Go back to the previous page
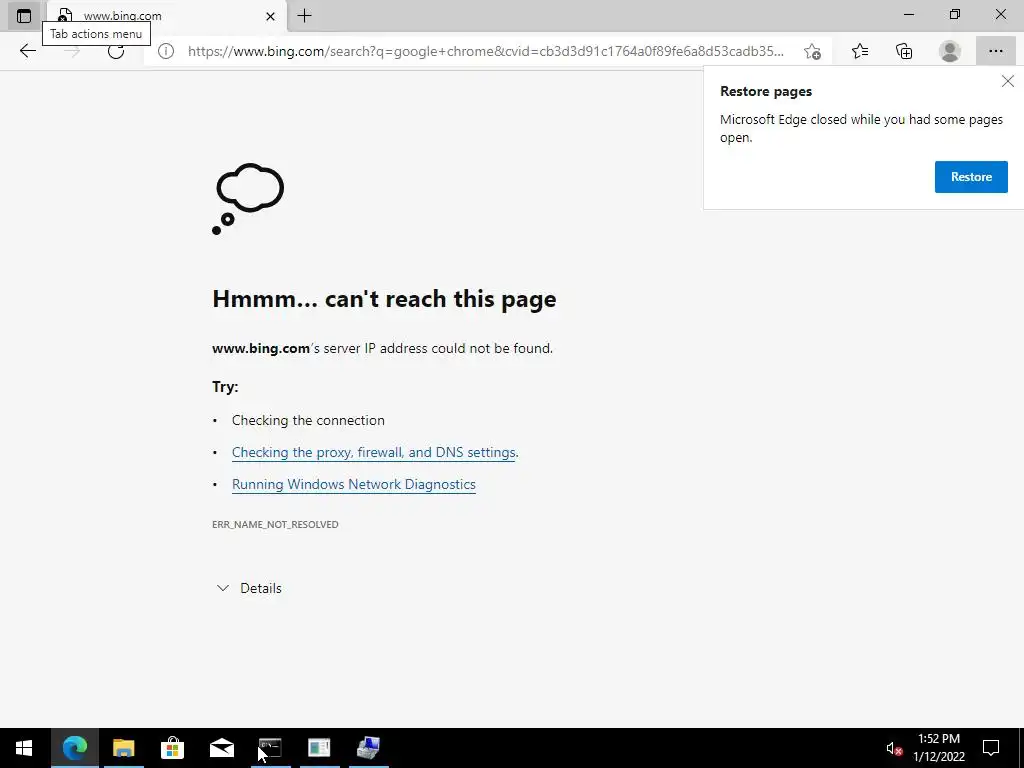This screenshot has height=768, width=1024. pos(27,51)
